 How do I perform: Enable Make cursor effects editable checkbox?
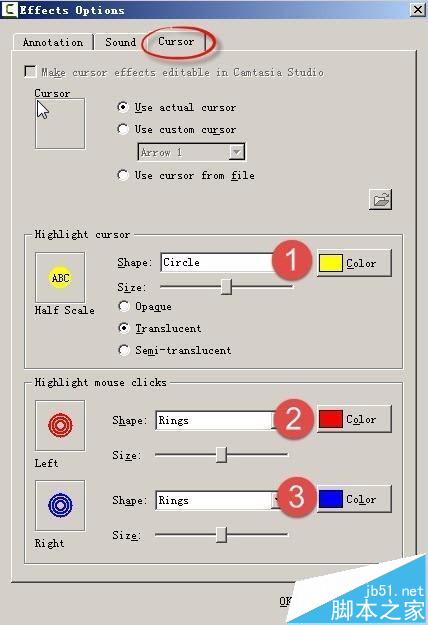pos(30,72)
